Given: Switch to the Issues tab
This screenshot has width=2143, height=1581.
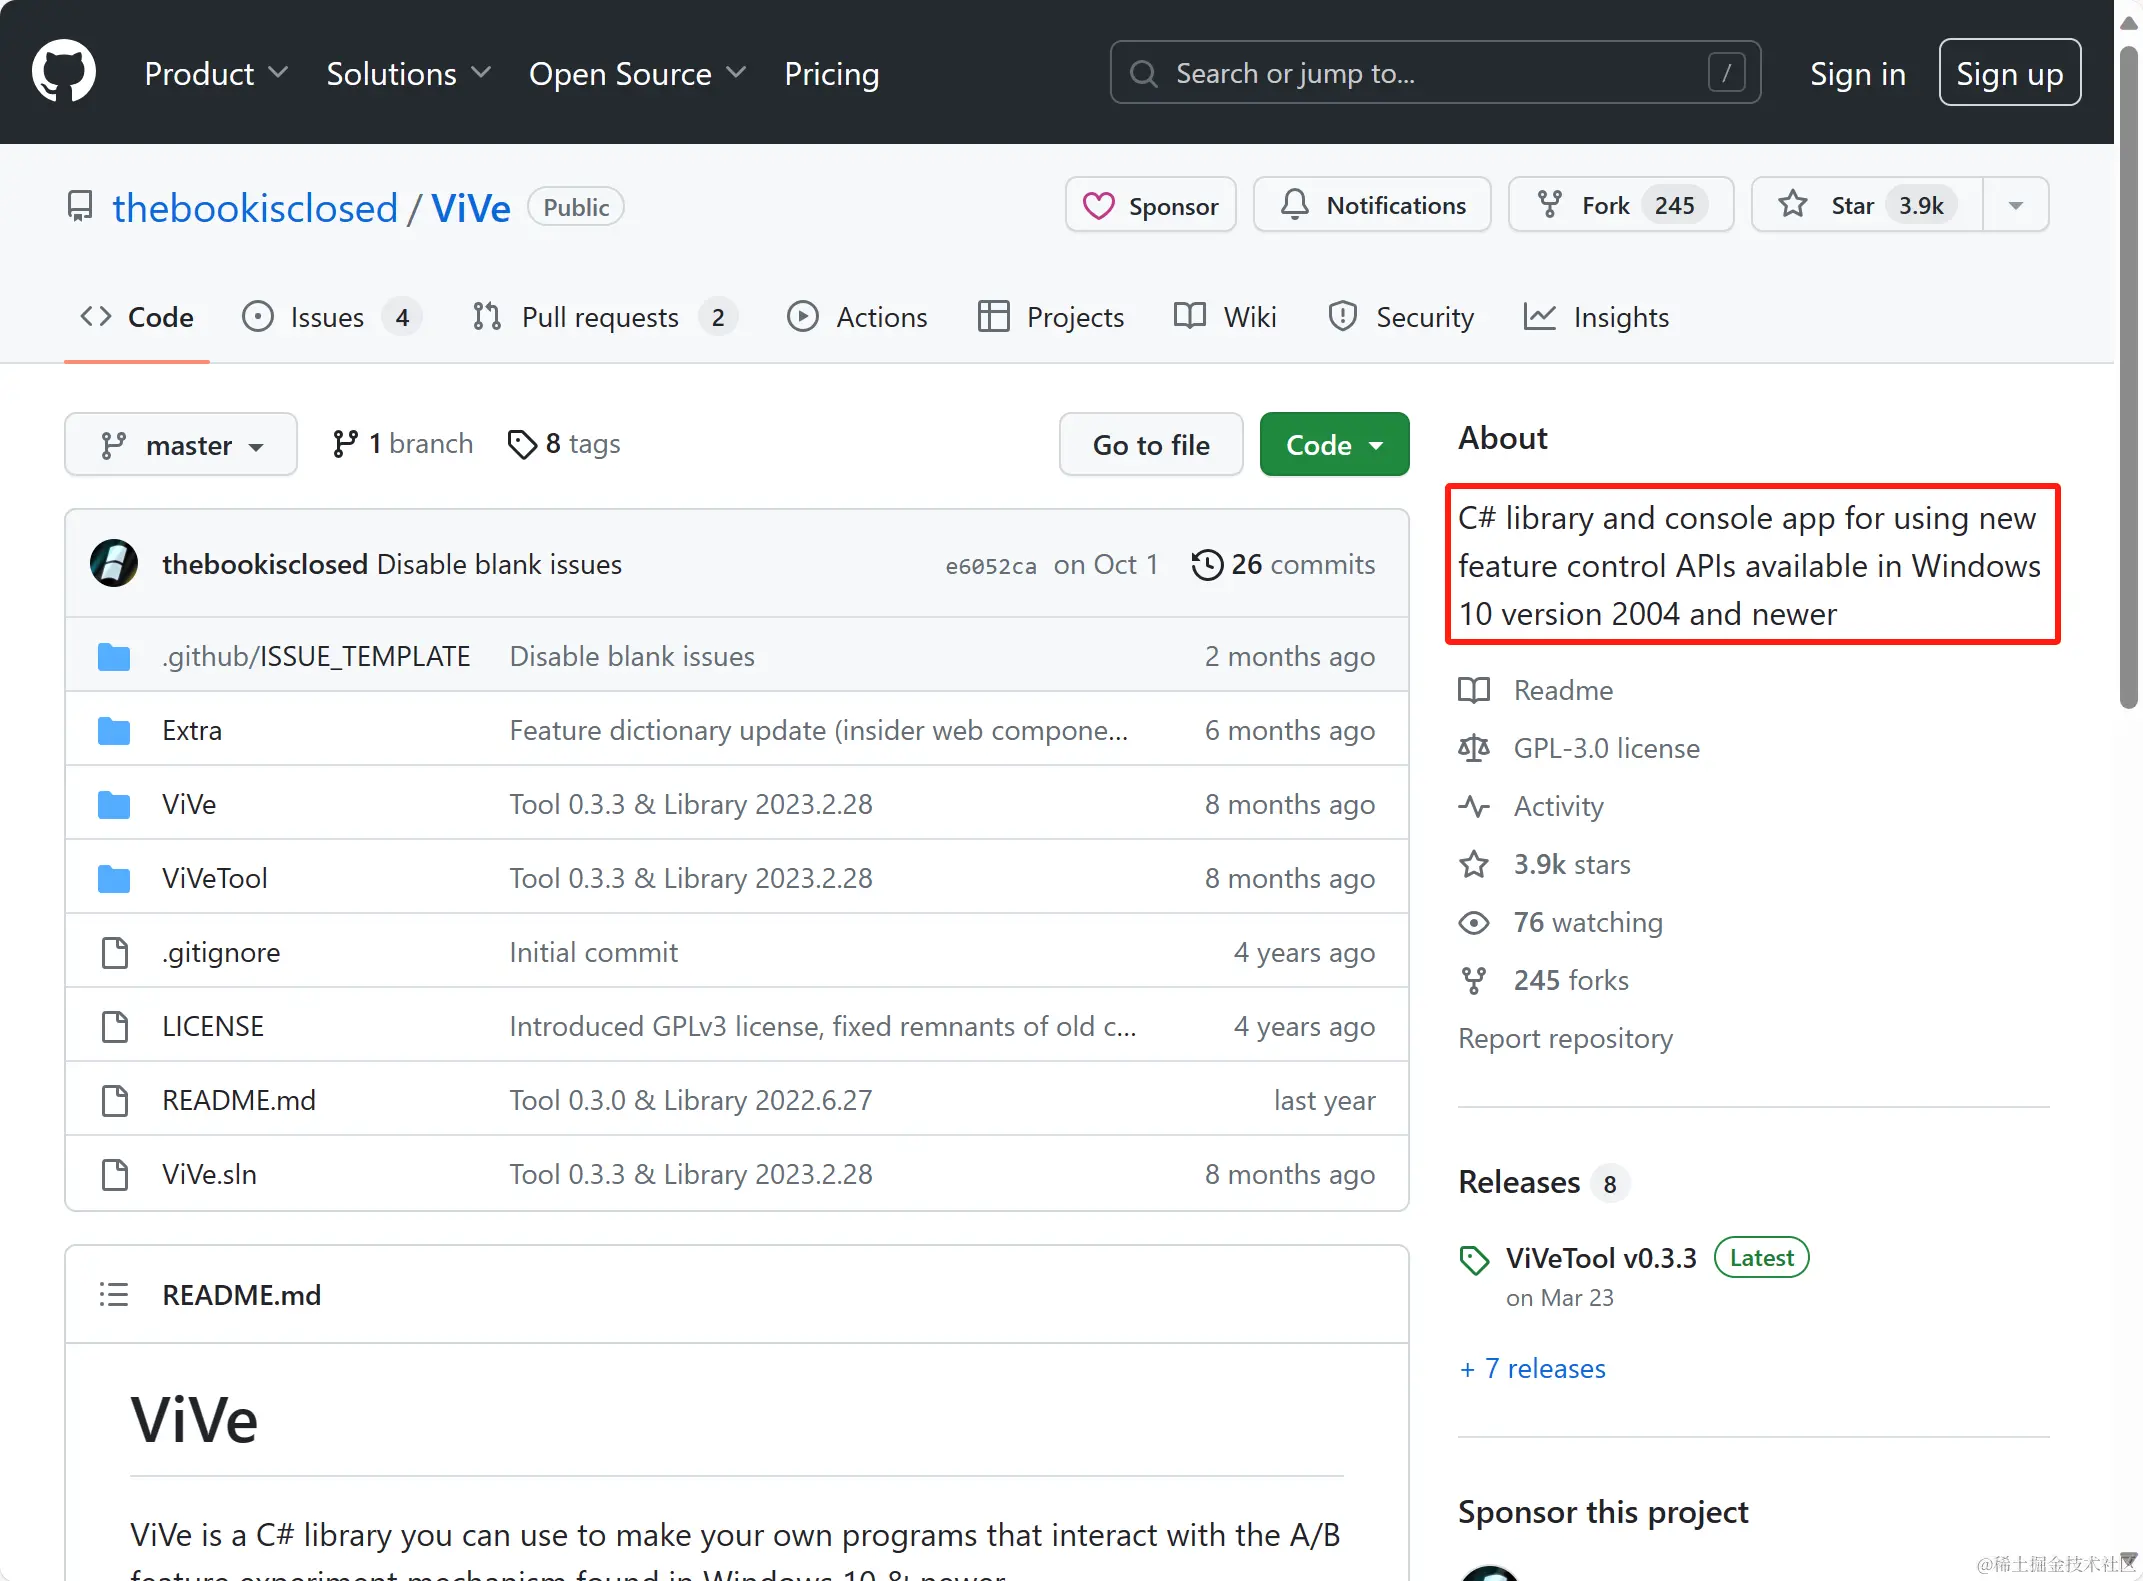Looking at the screenshot, I should (x=329, y=317).
